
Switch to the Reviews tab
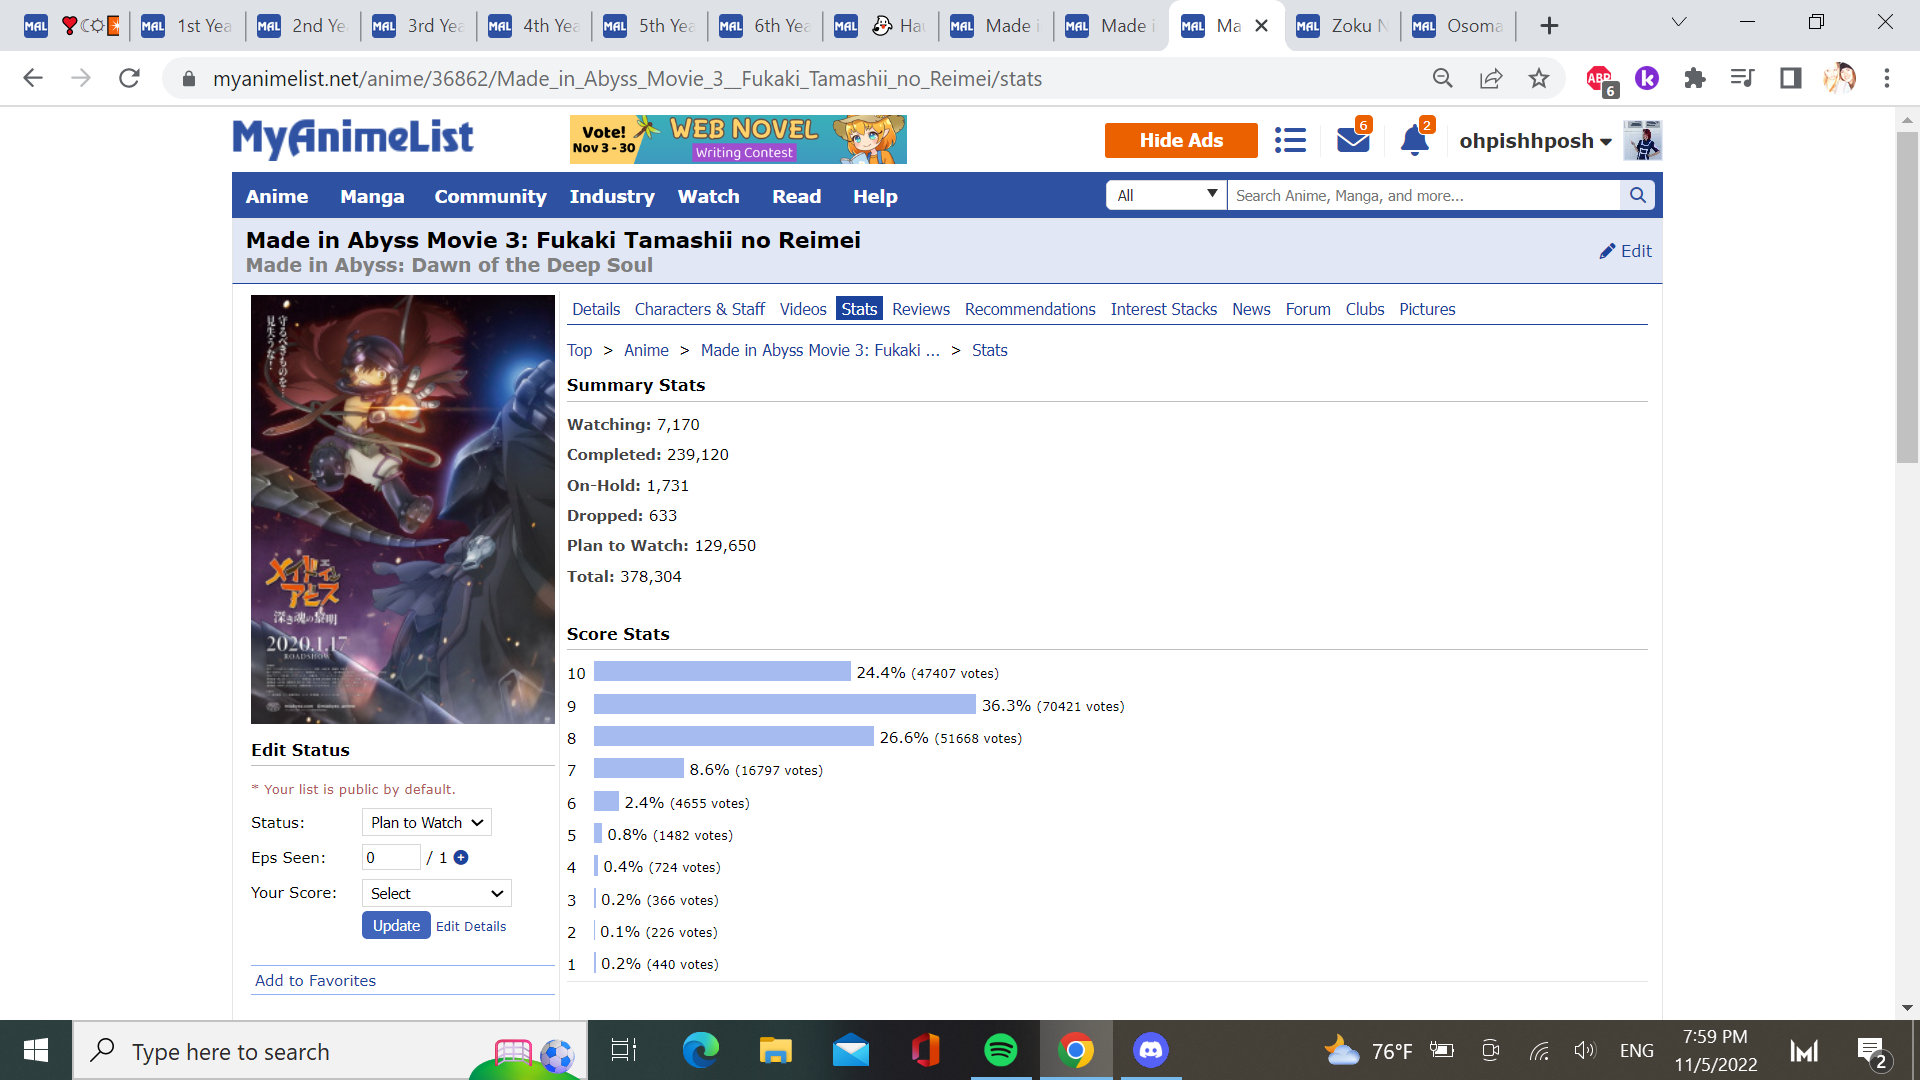point(921,309)
